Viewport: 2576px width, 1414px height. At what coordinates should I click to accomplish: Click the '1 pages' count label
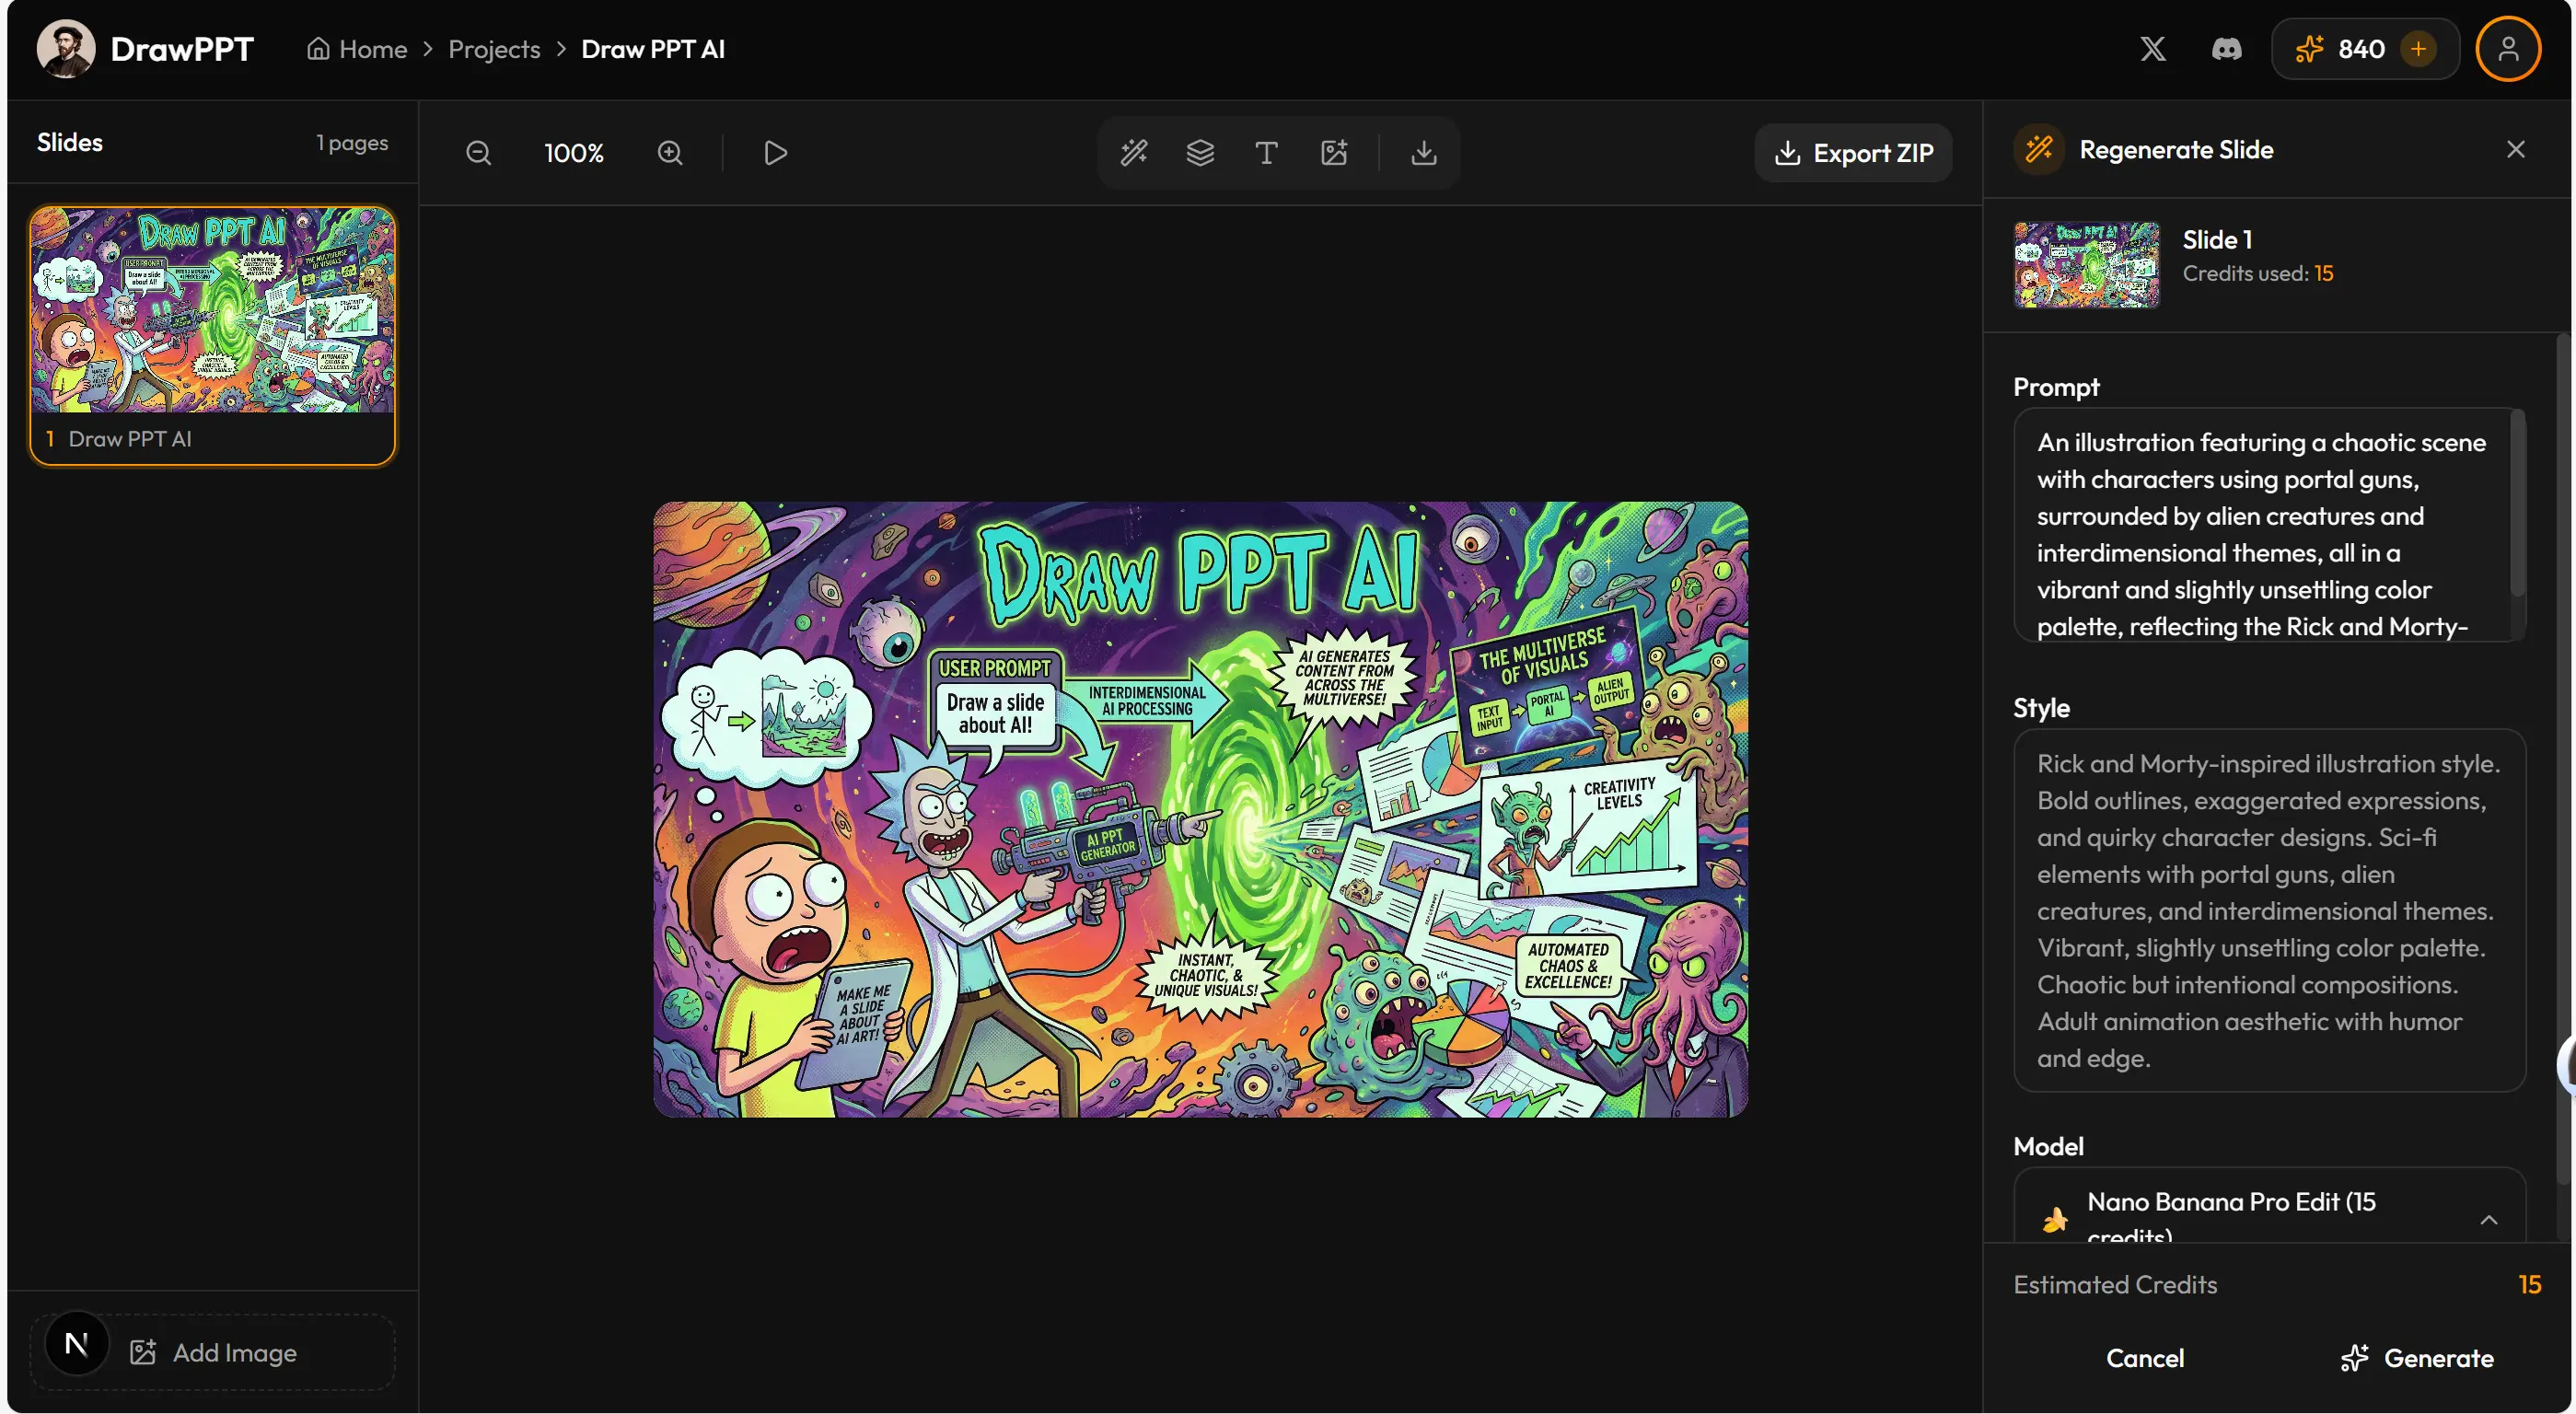[x=352, y=143]
